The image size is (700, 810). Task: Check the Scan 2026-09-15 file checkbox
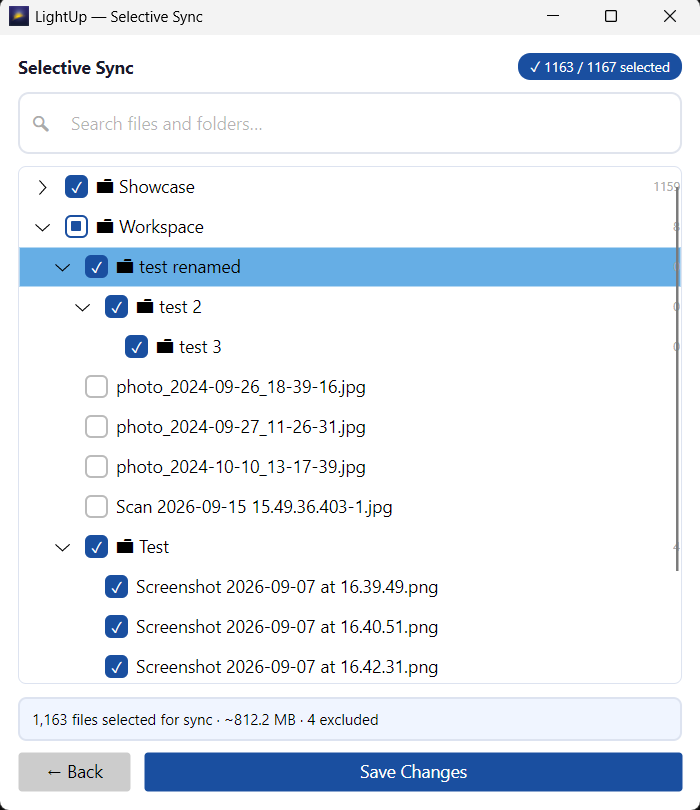pyautogui.click(x=97, y=507)
